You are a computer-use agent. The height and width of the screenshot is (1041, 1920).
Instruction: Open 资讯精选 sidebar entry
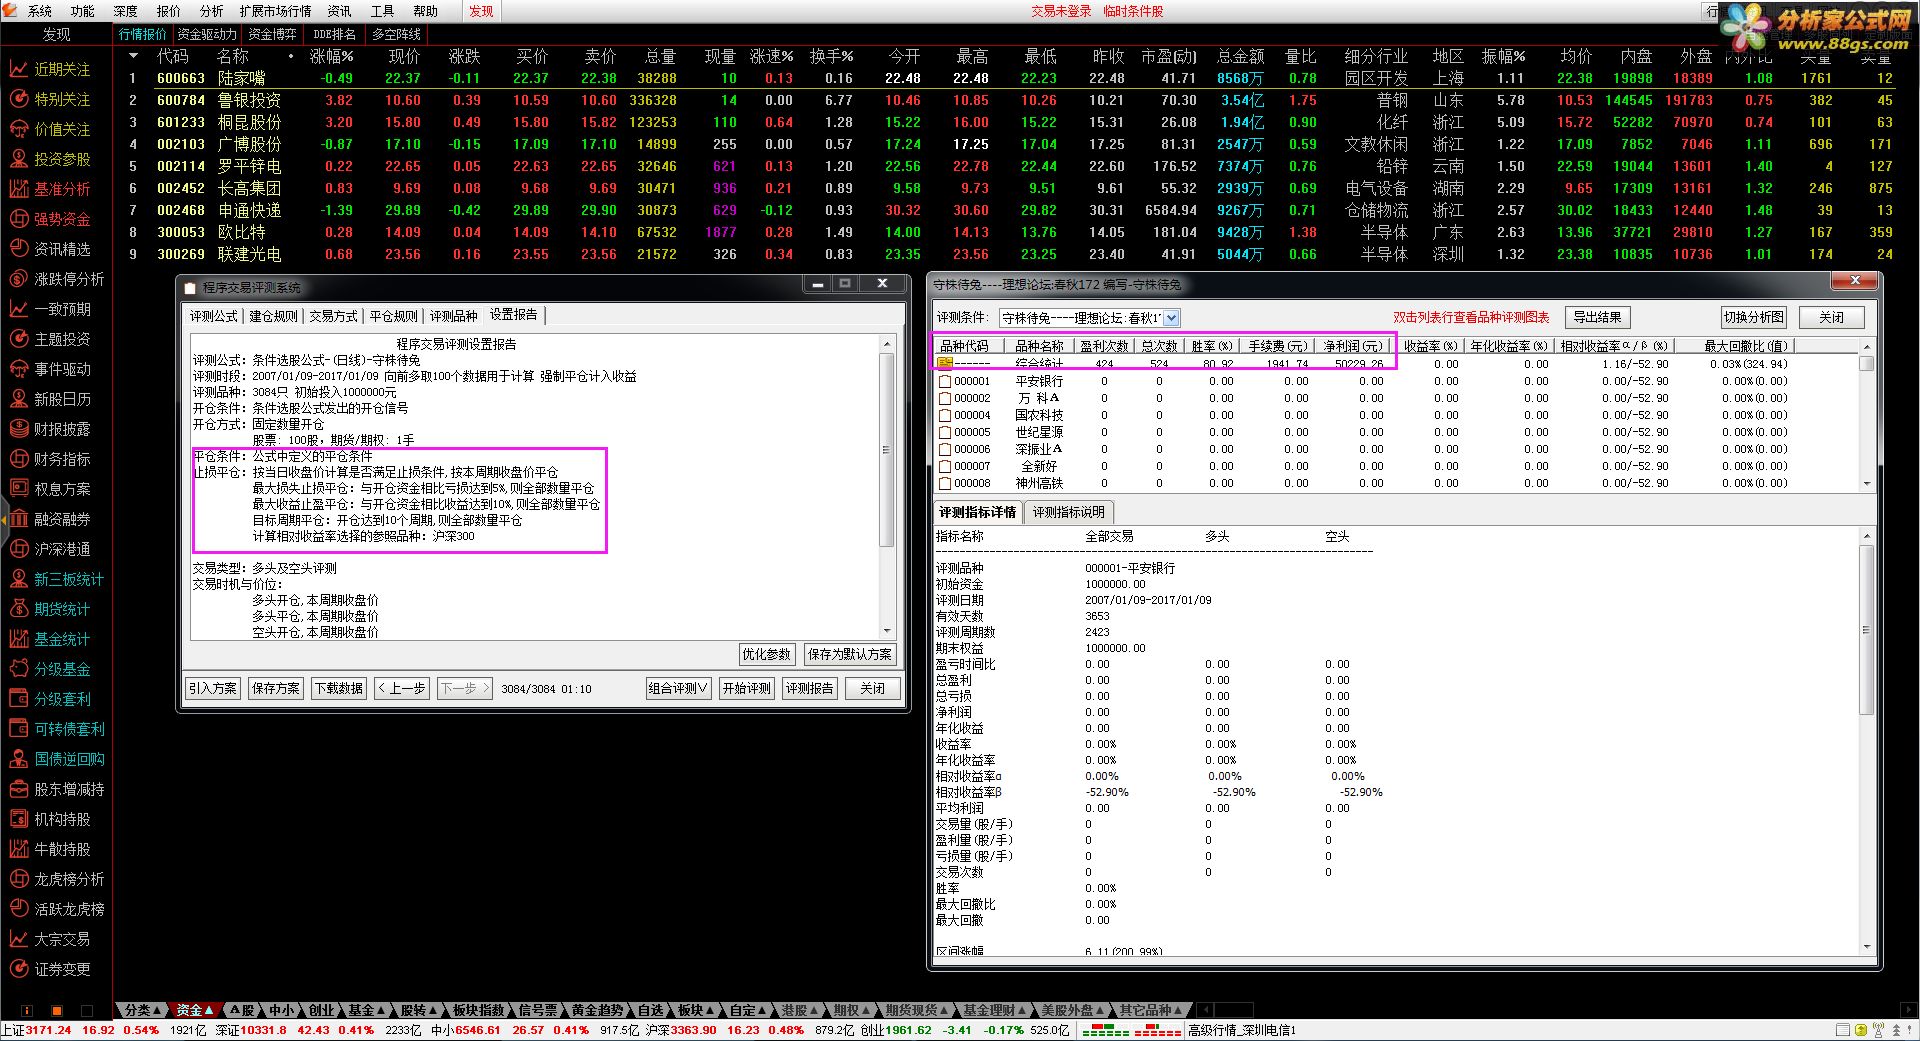pyautogui.click(x=50, y=249)
